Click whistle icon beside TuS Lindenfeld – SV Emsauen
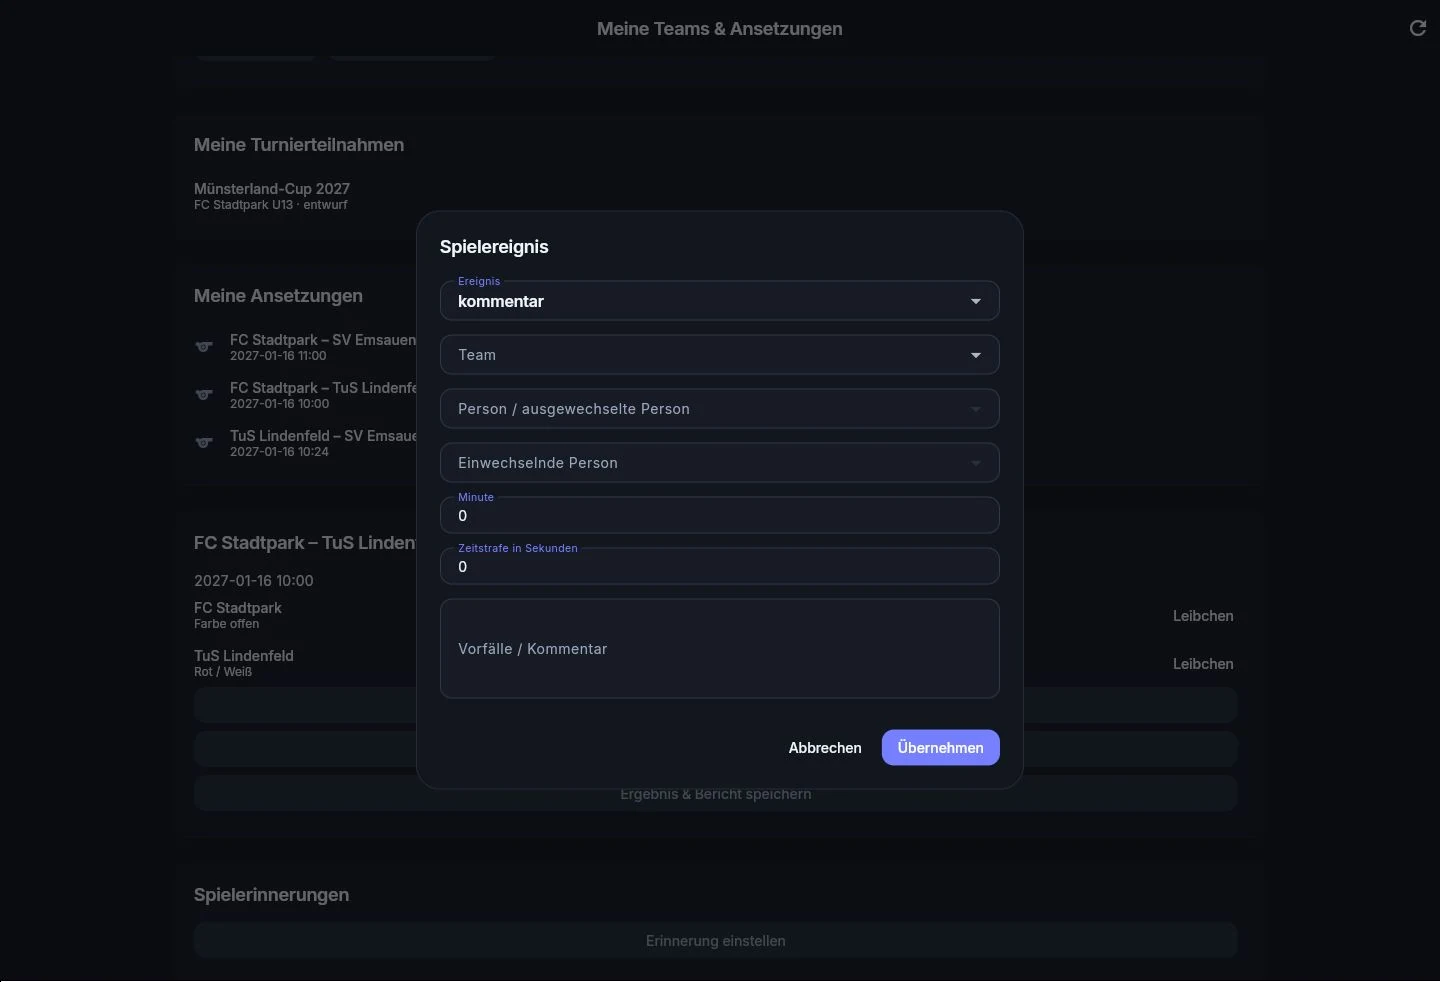This screenshot has width=1440, height=982. [204, 443]
